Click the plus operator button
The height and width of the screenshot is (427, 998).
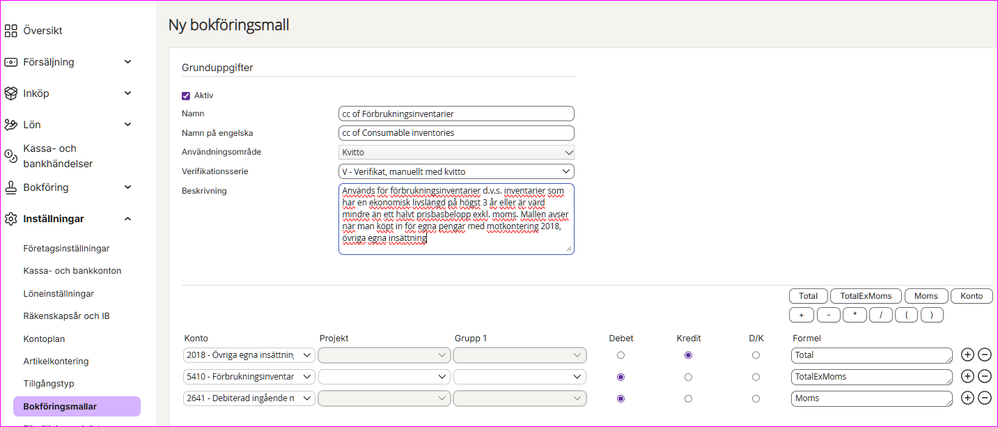(x=801, y=315)
